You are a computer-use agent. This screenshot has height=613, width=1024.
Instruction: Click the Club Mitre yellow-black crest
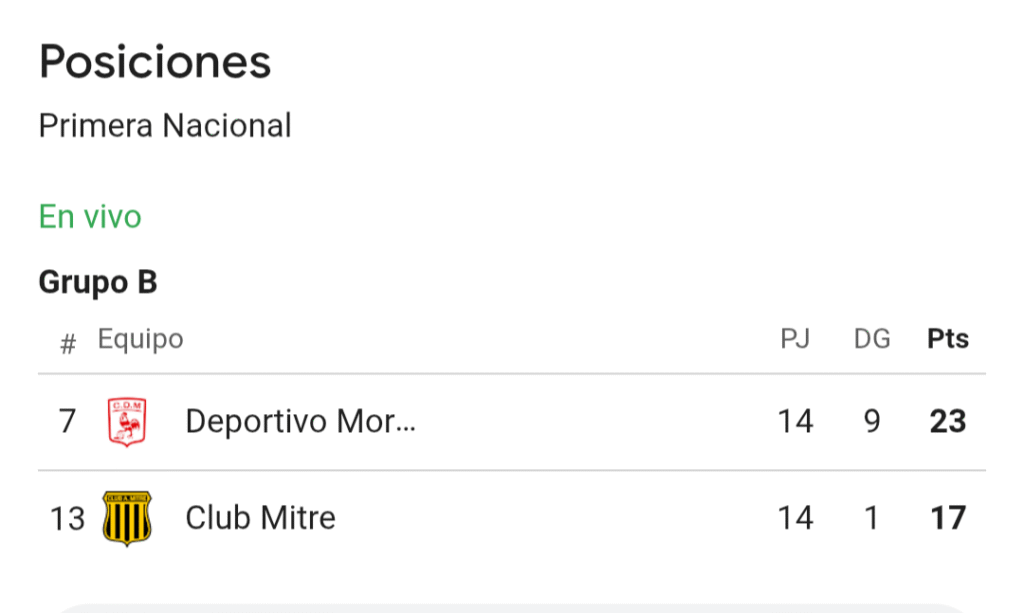tap(127, 518)
